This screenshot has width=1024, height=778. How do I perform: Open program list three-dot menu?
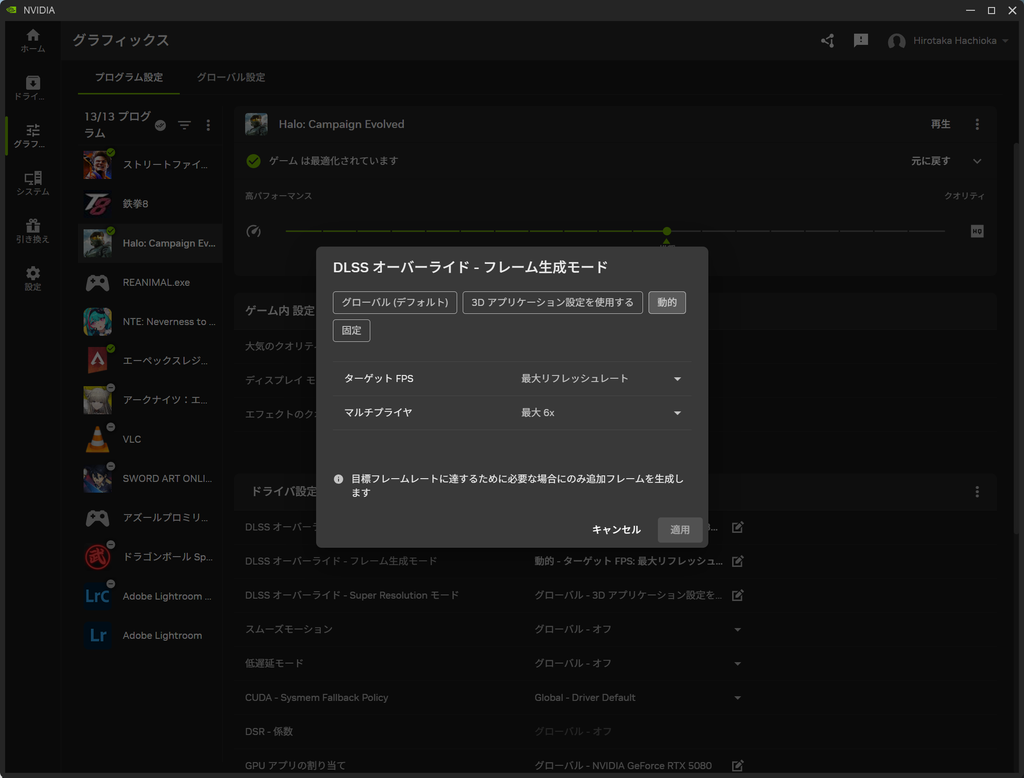208,125
